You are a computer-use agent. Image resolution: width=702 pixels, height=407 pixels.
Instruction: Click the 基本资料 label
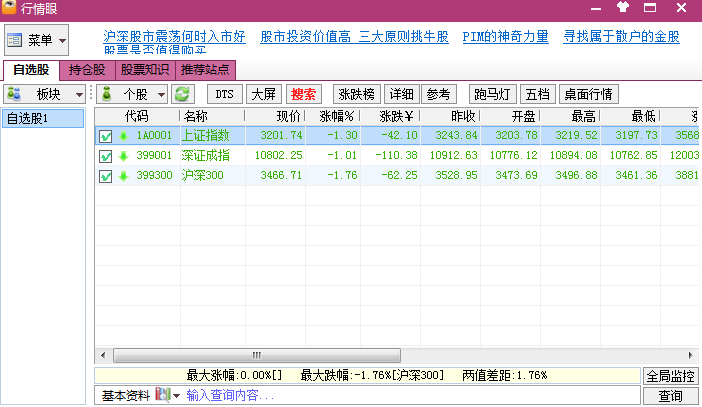point(126,396)
